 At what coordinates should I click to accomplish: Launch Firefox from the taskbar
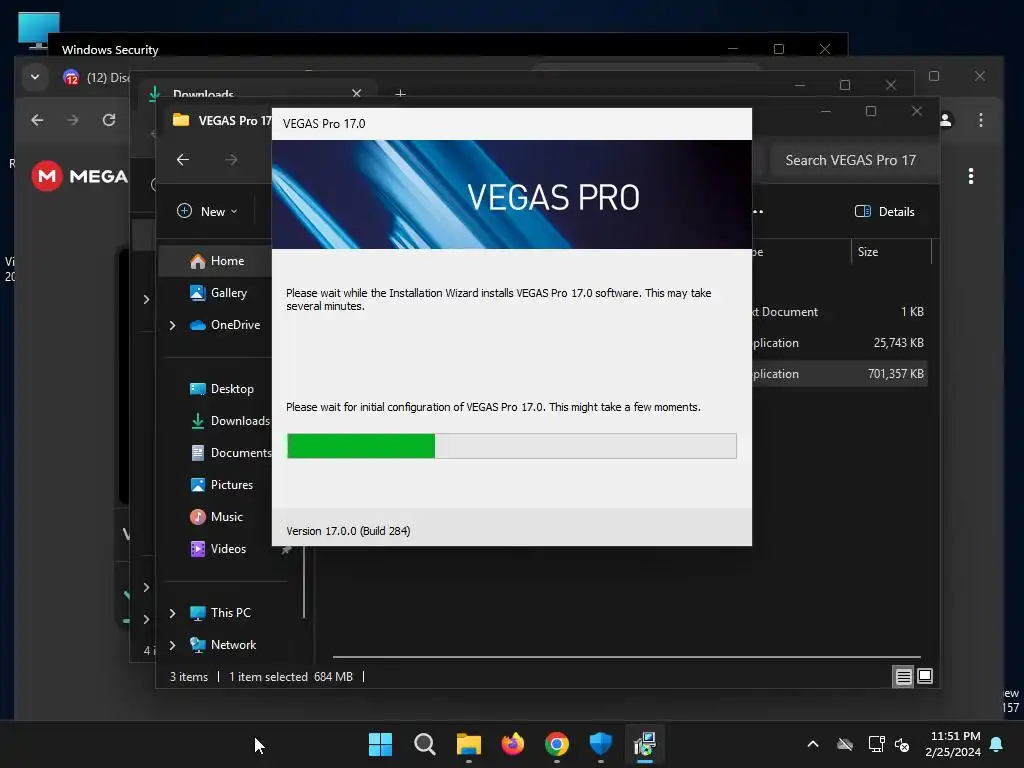(x=513, y=744)
